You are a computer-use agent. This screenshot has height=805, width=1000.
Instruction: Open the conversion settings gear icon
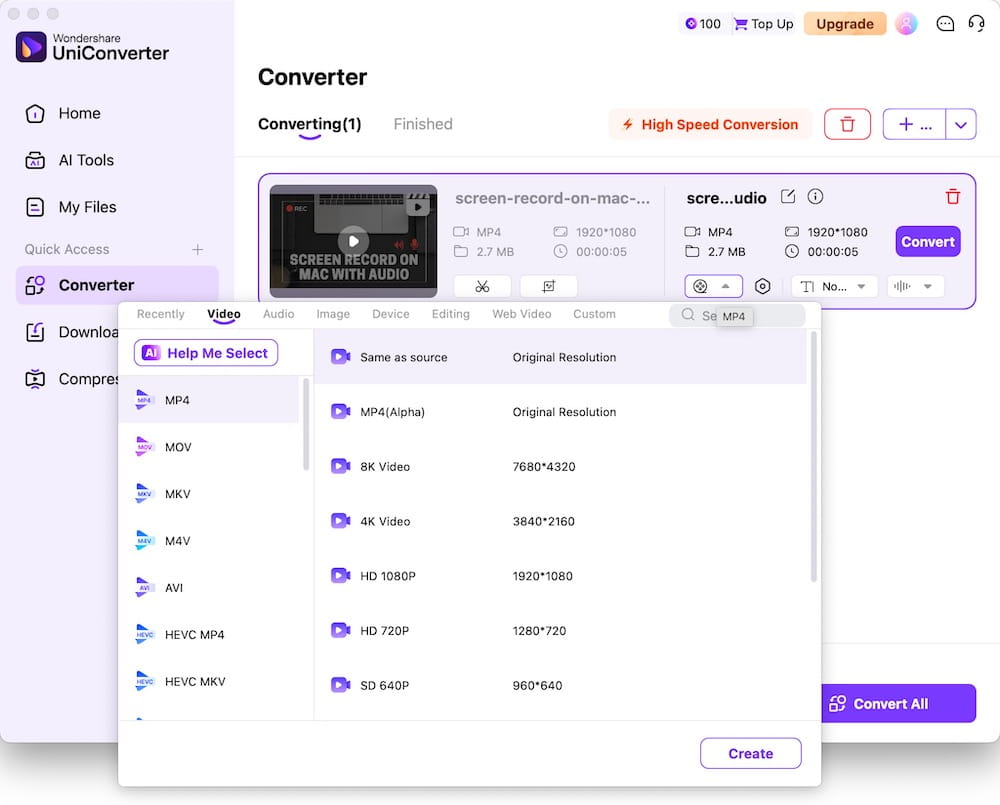[763, 286]
